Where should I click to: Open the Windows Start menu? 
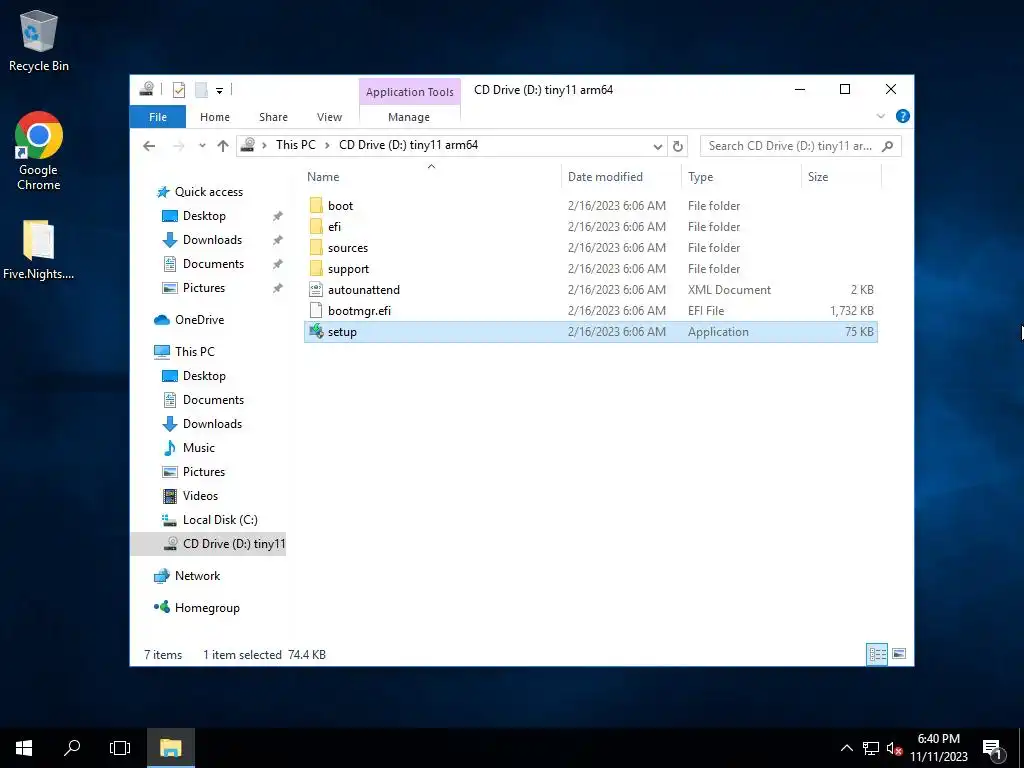(24, 748)
